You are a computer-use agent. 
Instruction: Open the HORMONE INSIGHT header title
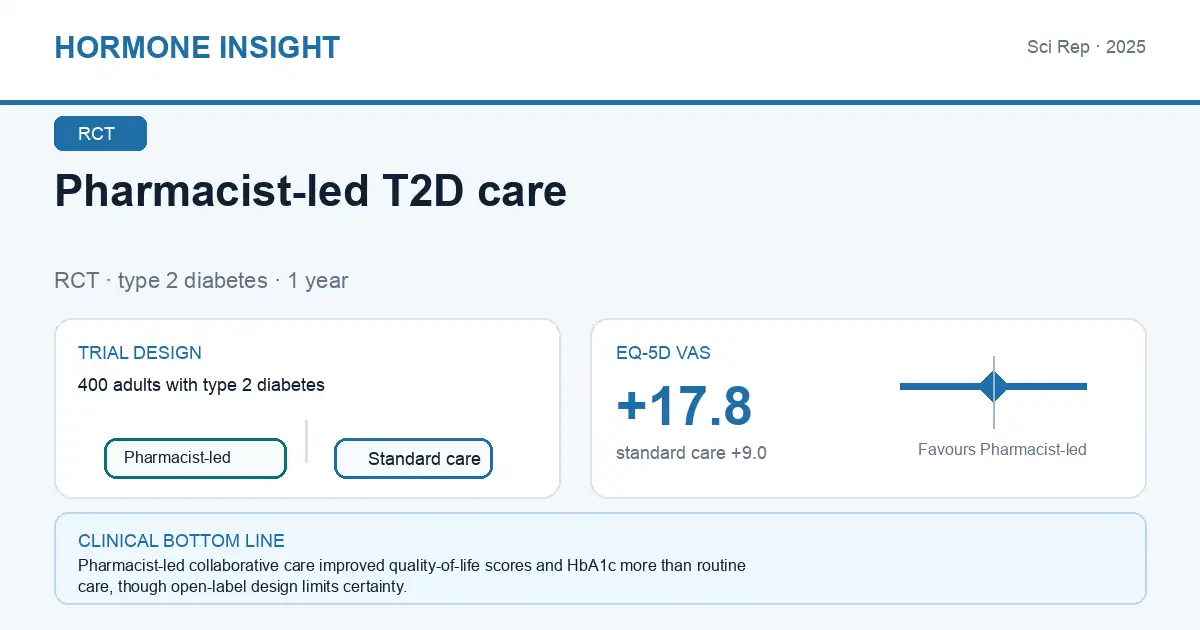point(197,47)
